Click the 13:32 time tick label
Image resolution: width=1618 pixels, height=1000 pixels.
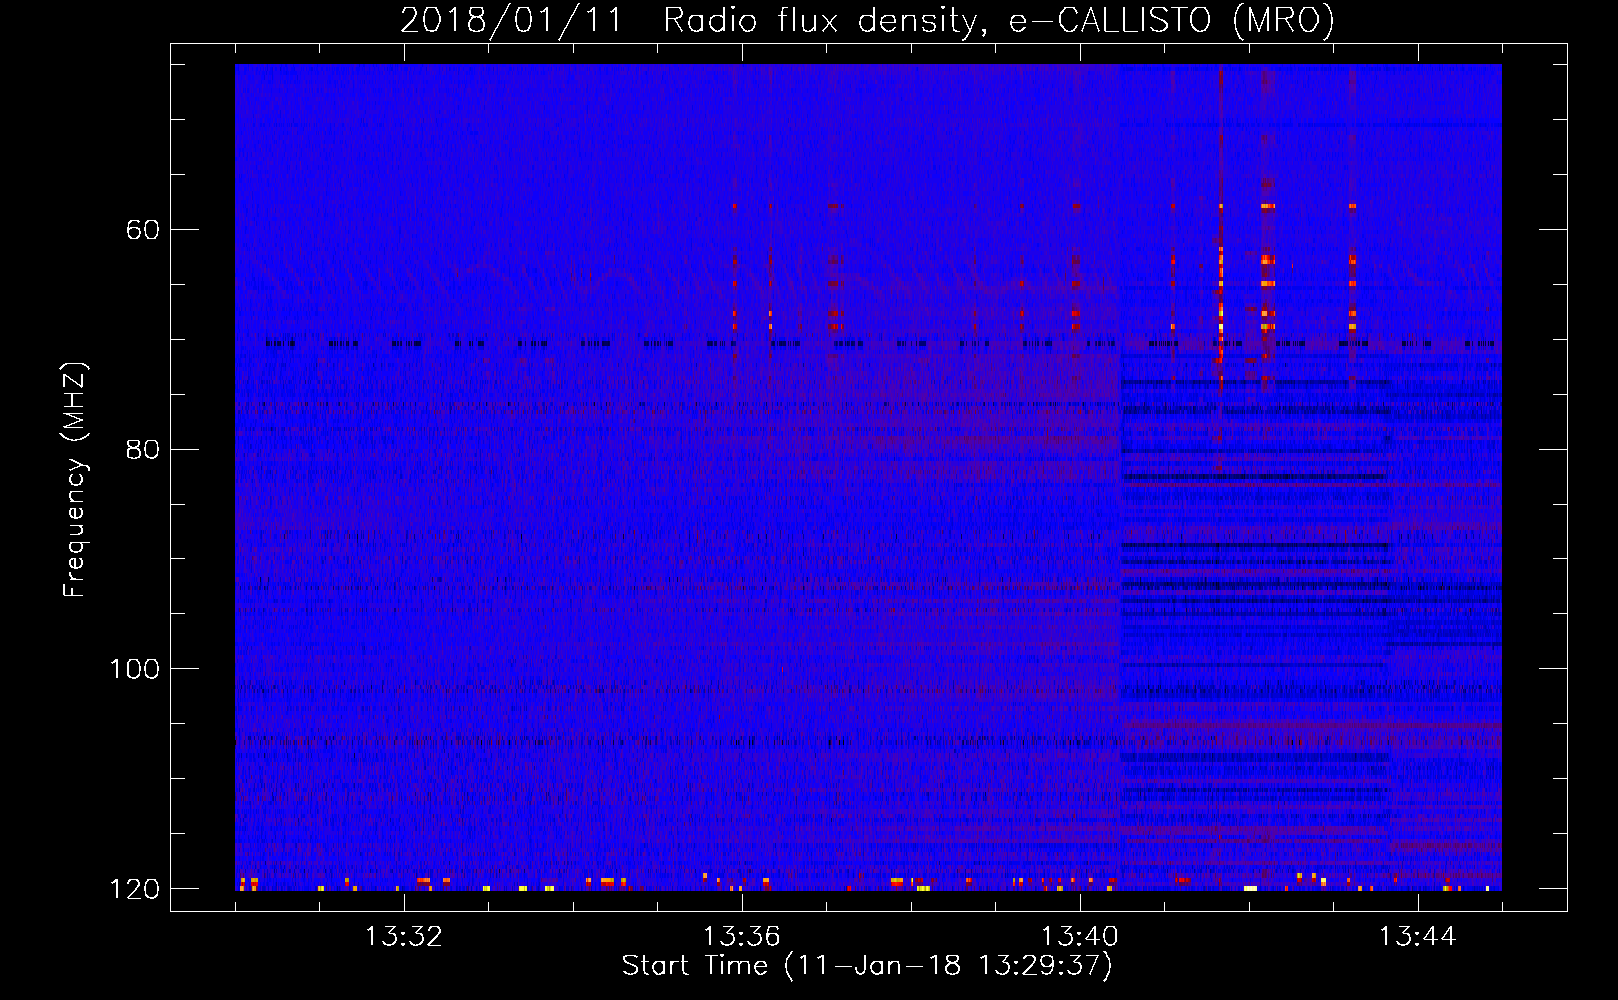pyautogui.click(x=404, y=937)
